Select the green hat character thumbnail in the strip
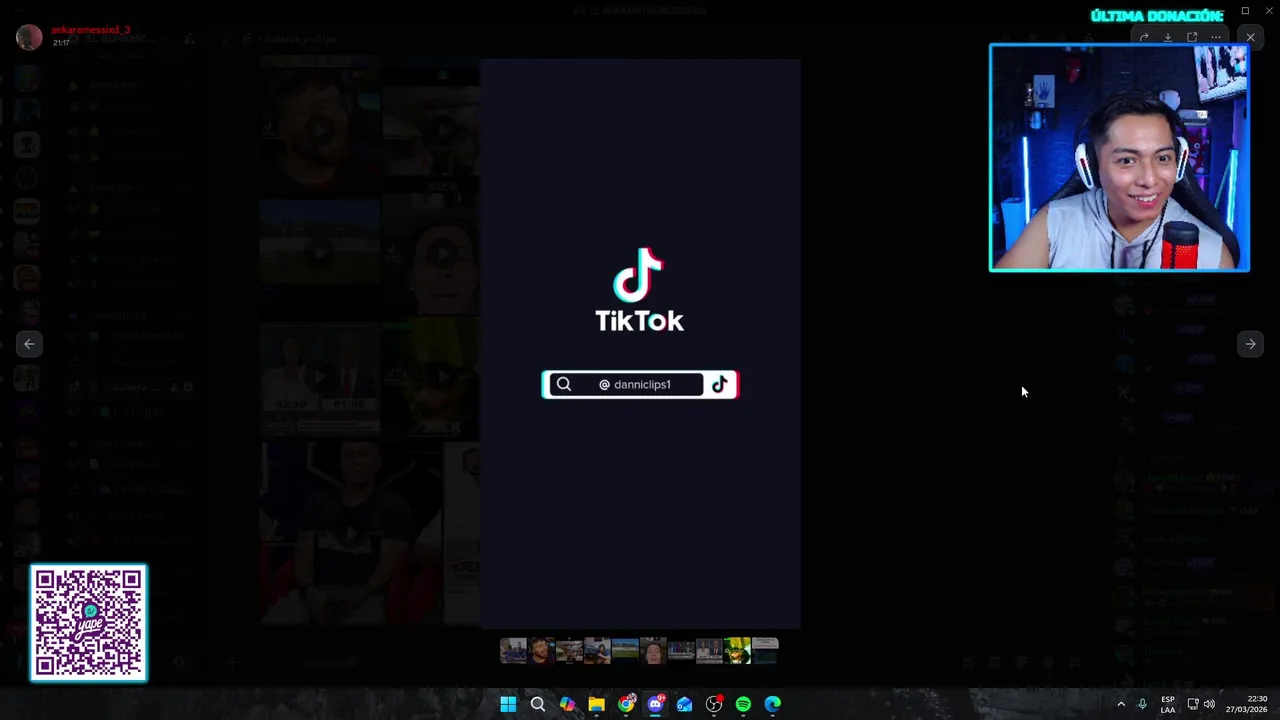 pos(737,651)
